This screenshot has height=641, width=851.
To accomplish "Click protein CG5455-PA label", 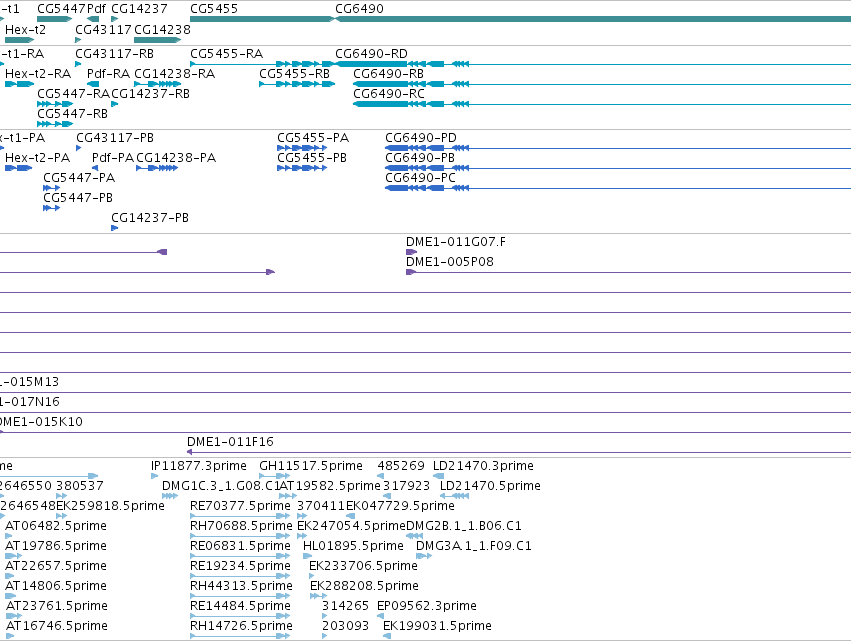I will coord(313,138).
